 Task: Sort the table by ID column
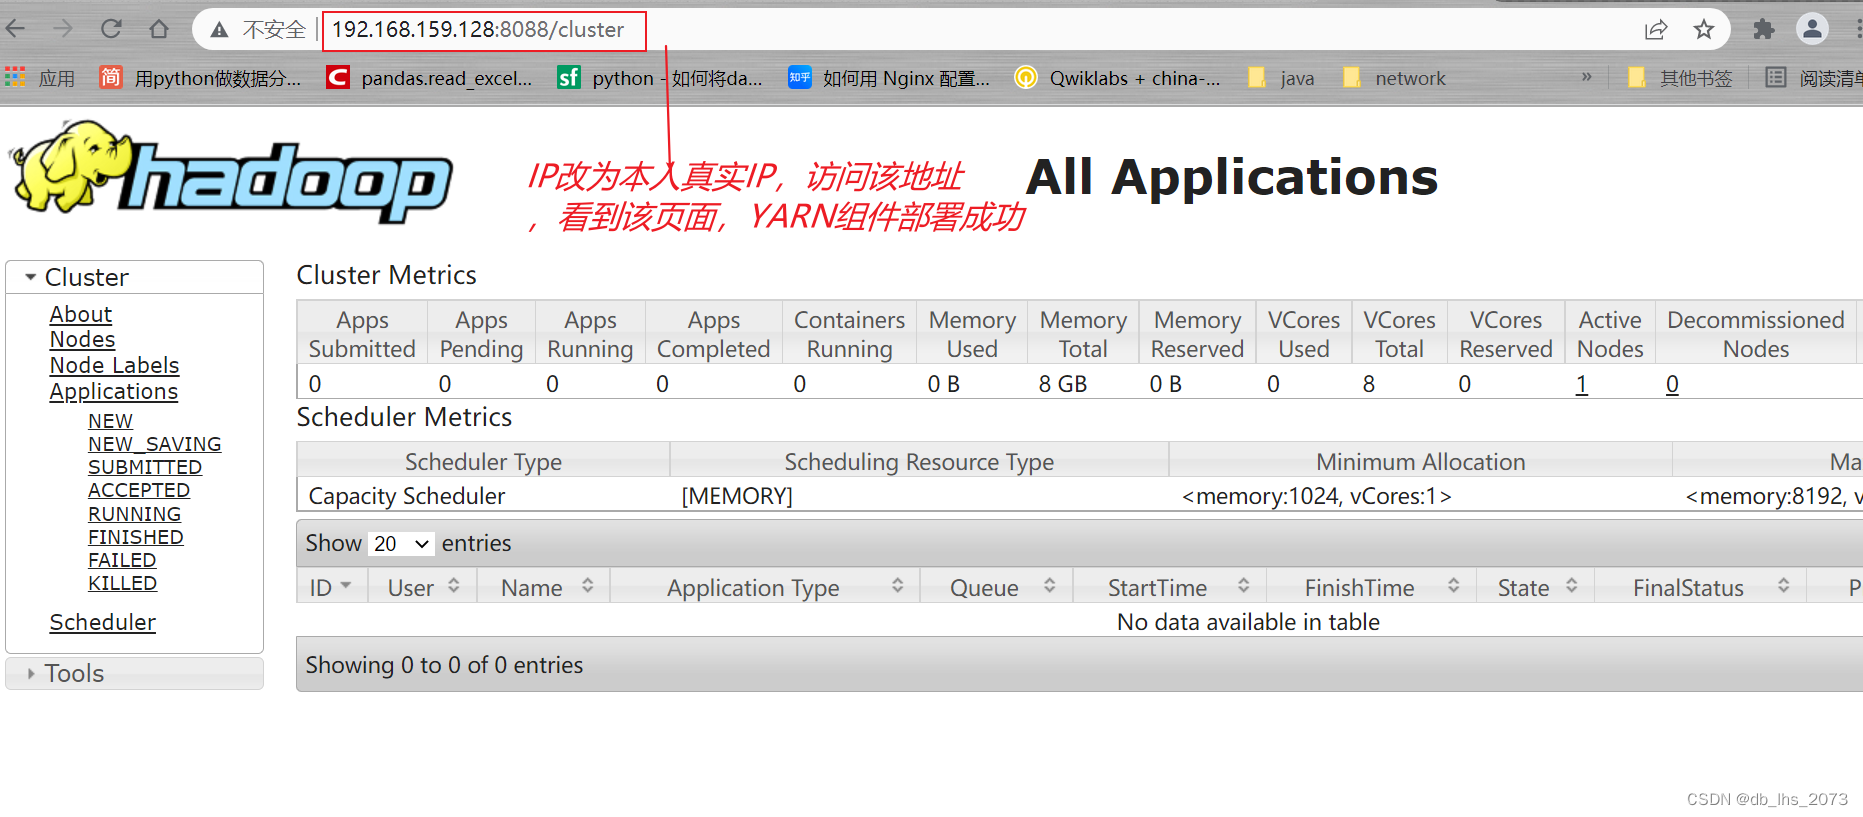tap(332, 587)
